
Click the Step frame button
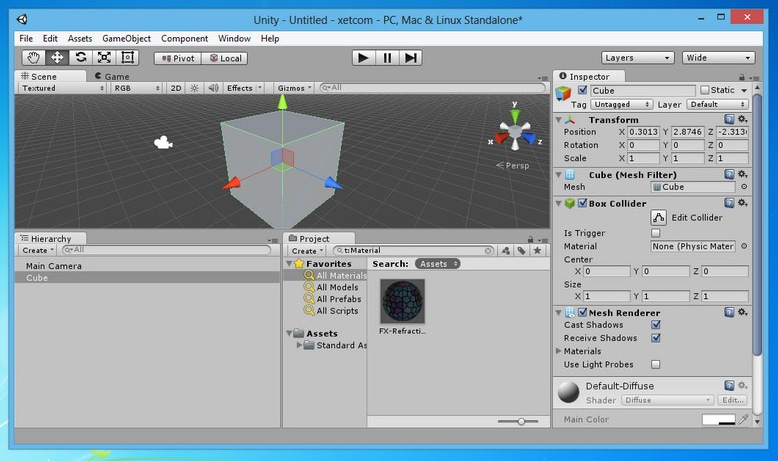pos(411,58)
